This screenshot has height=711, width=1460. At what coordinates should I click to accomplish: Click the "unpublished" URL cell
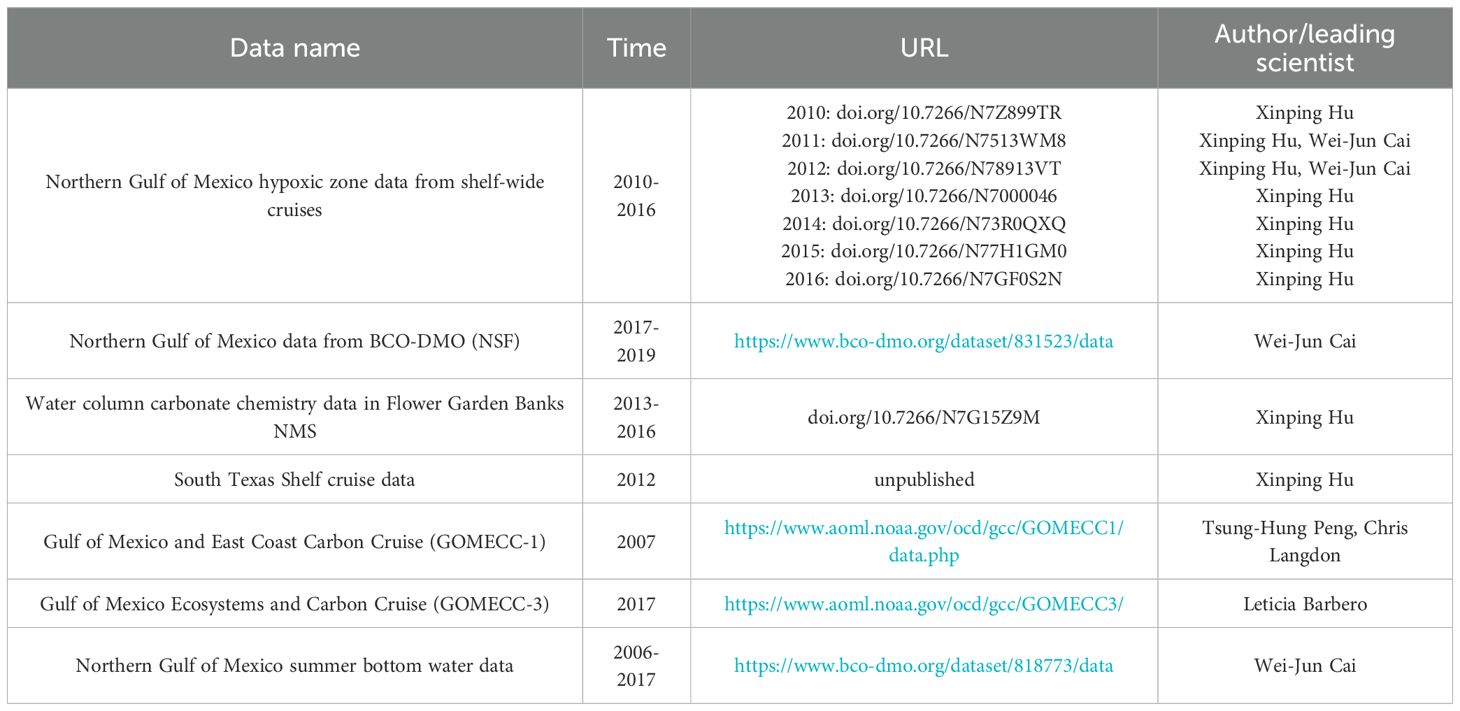tap(923, 480)
